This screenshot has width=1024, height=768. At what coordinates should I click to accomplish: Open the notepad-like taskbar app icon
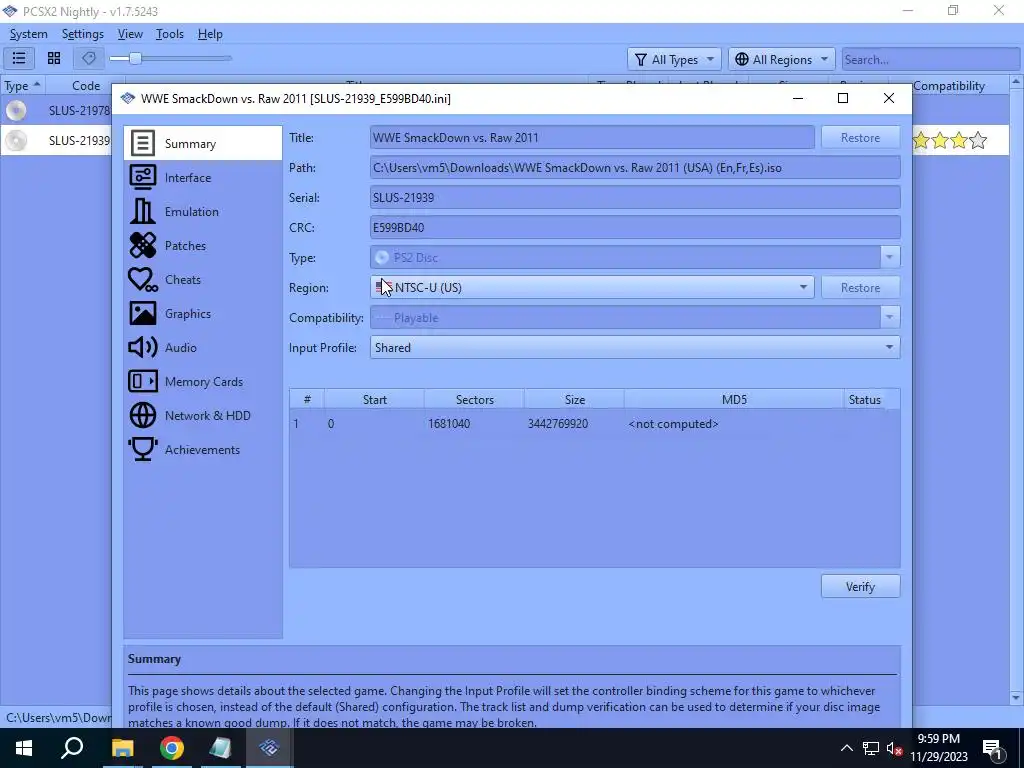coord(220,748)
